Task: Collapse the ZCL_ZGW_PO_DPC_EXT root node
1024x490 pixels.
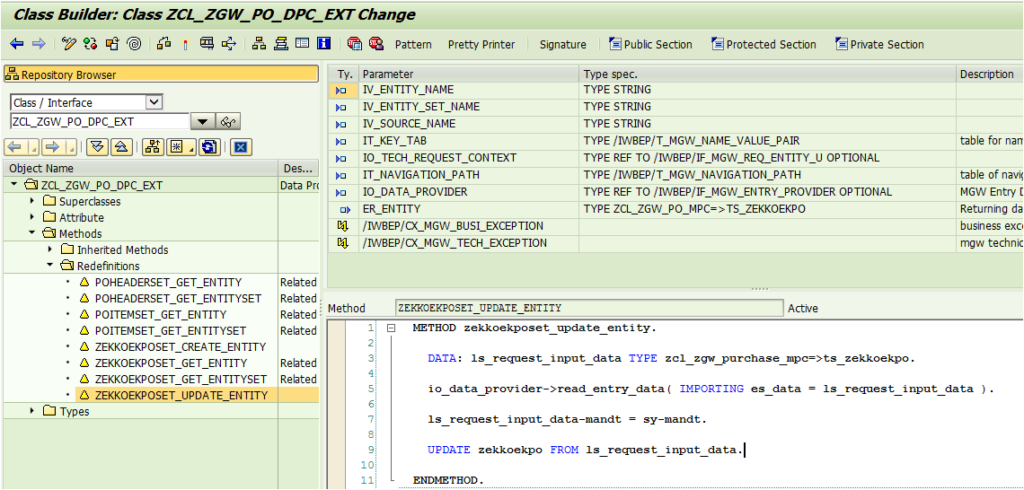Action: pyautogui.click(x=14, y=185)
